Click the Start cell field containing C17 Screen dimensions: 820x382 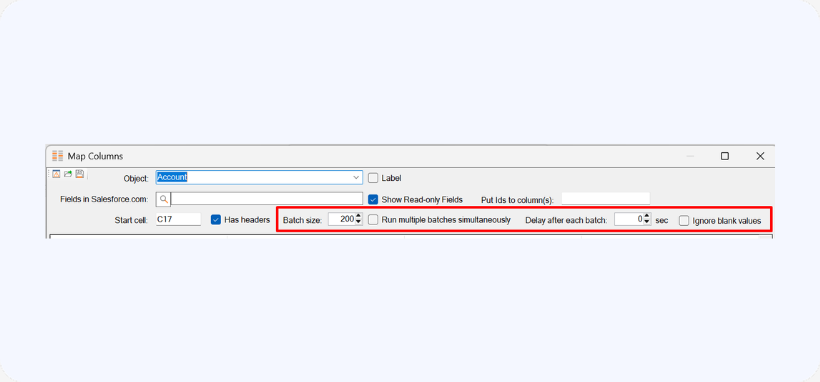pos(178,219)
